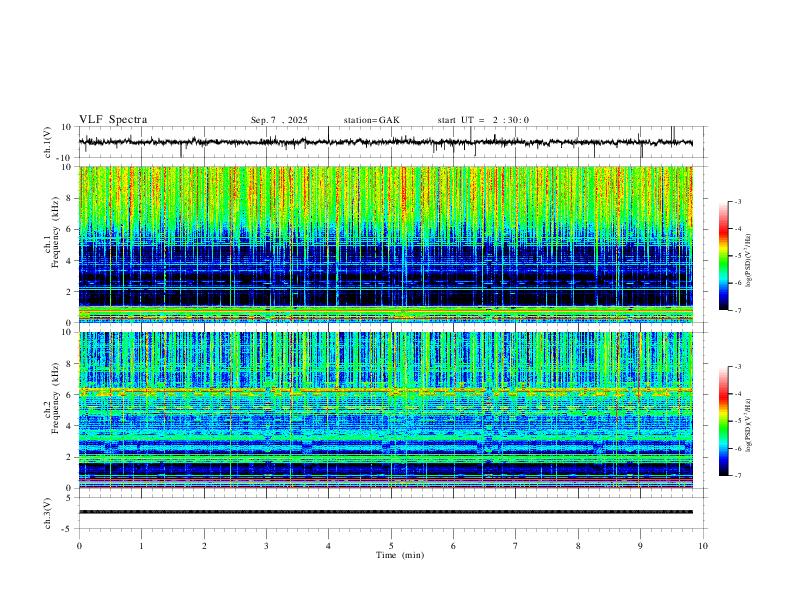
Task: Click inside the ch.2 spectrogram panel
Action: coord(385,410)
